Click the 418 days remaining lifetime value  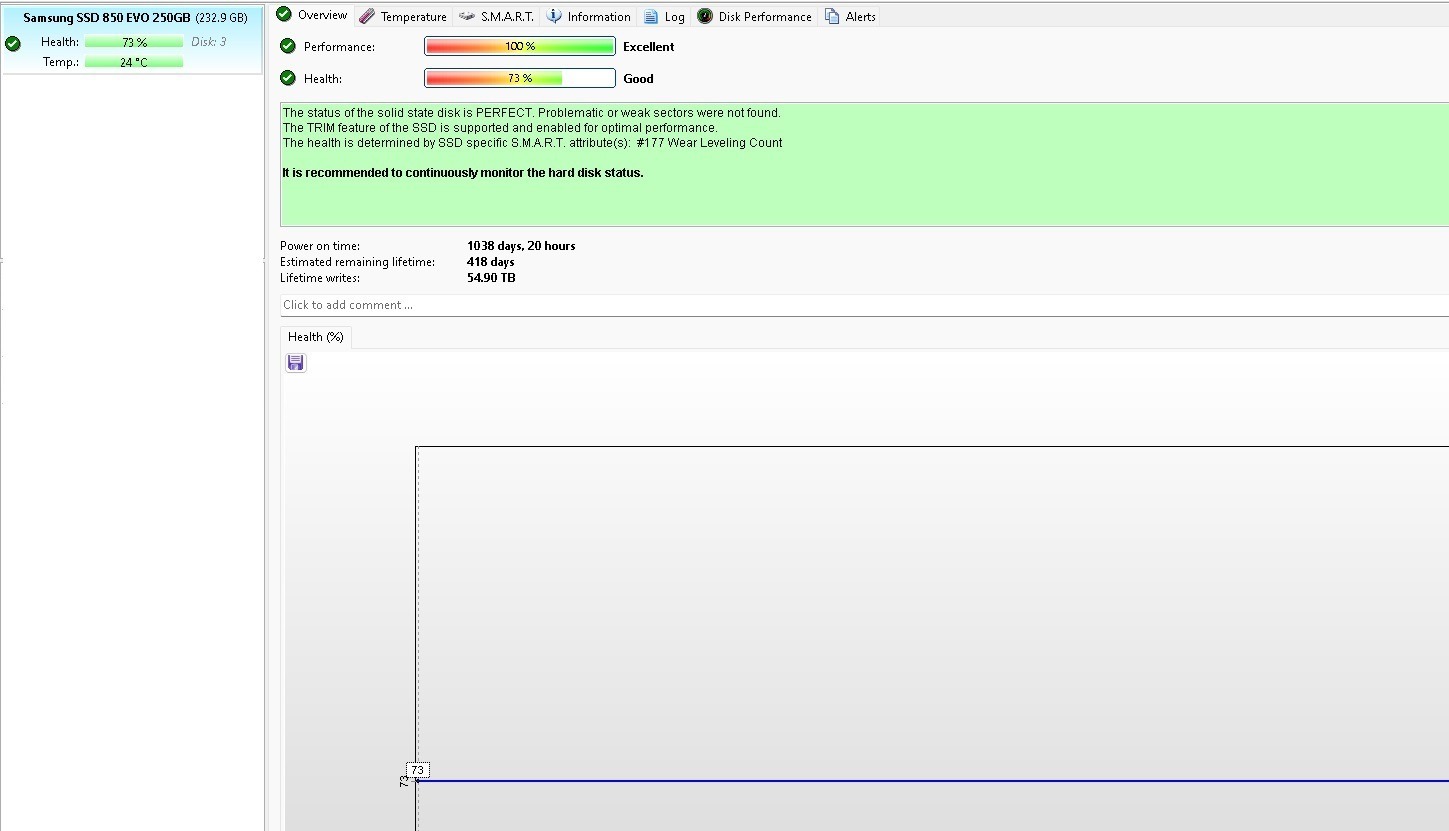(x=490, y=262)
